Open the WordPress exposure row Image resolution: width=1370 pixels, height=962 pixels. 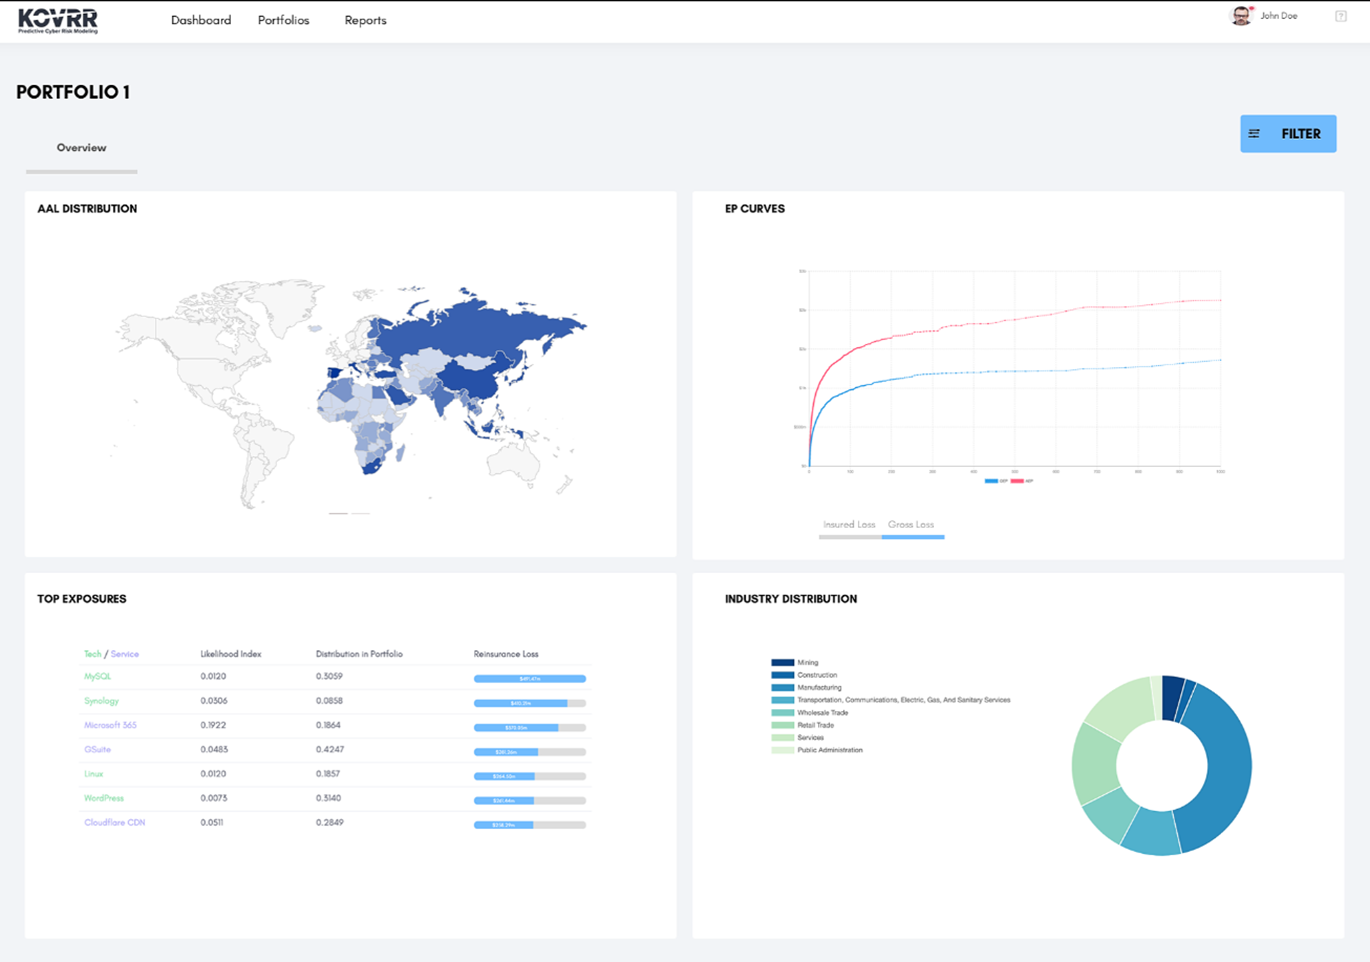[104, 798]
